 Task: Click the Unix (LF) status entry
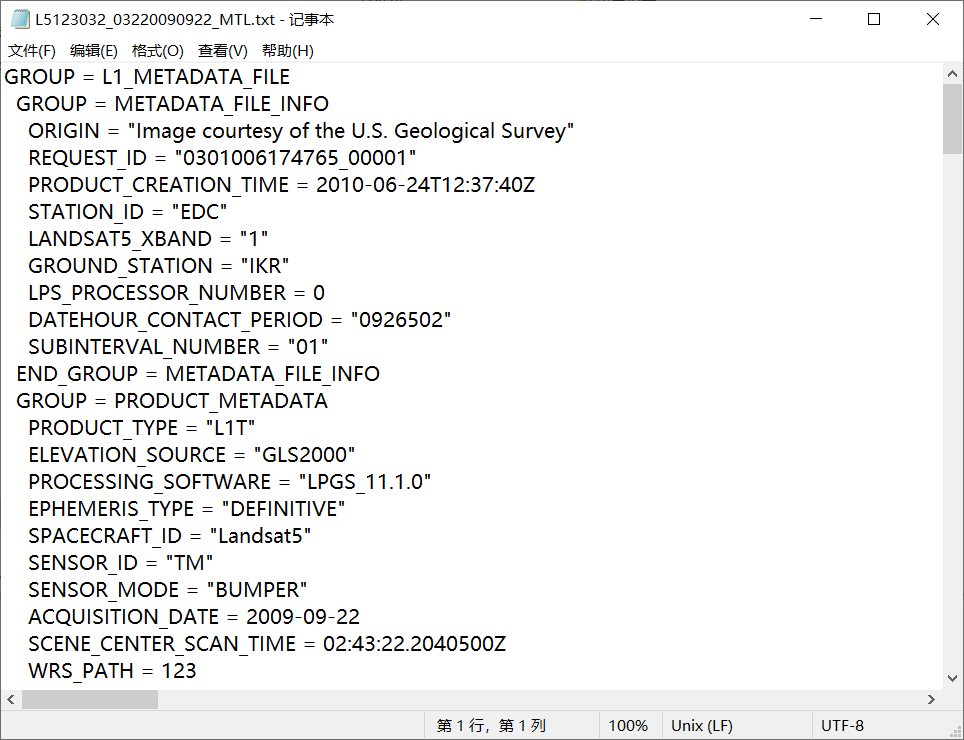point(702,726)
